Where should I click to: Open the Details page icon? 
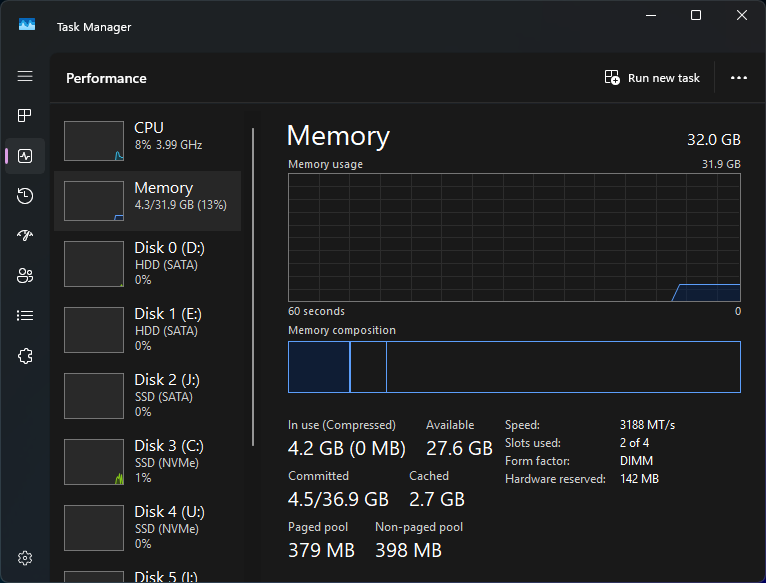[25, 316]
